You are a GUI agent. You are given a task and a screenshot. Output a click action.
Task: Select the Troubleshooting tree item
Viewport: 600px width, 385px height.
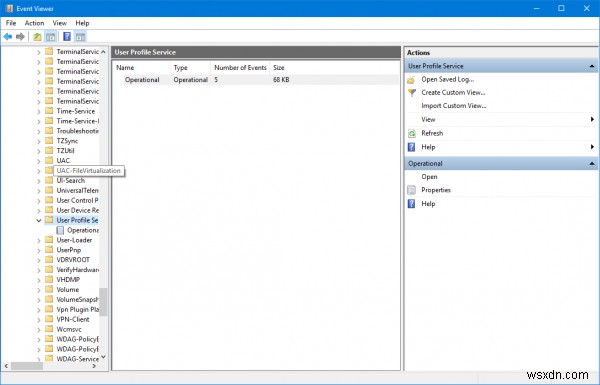point(77,131)
